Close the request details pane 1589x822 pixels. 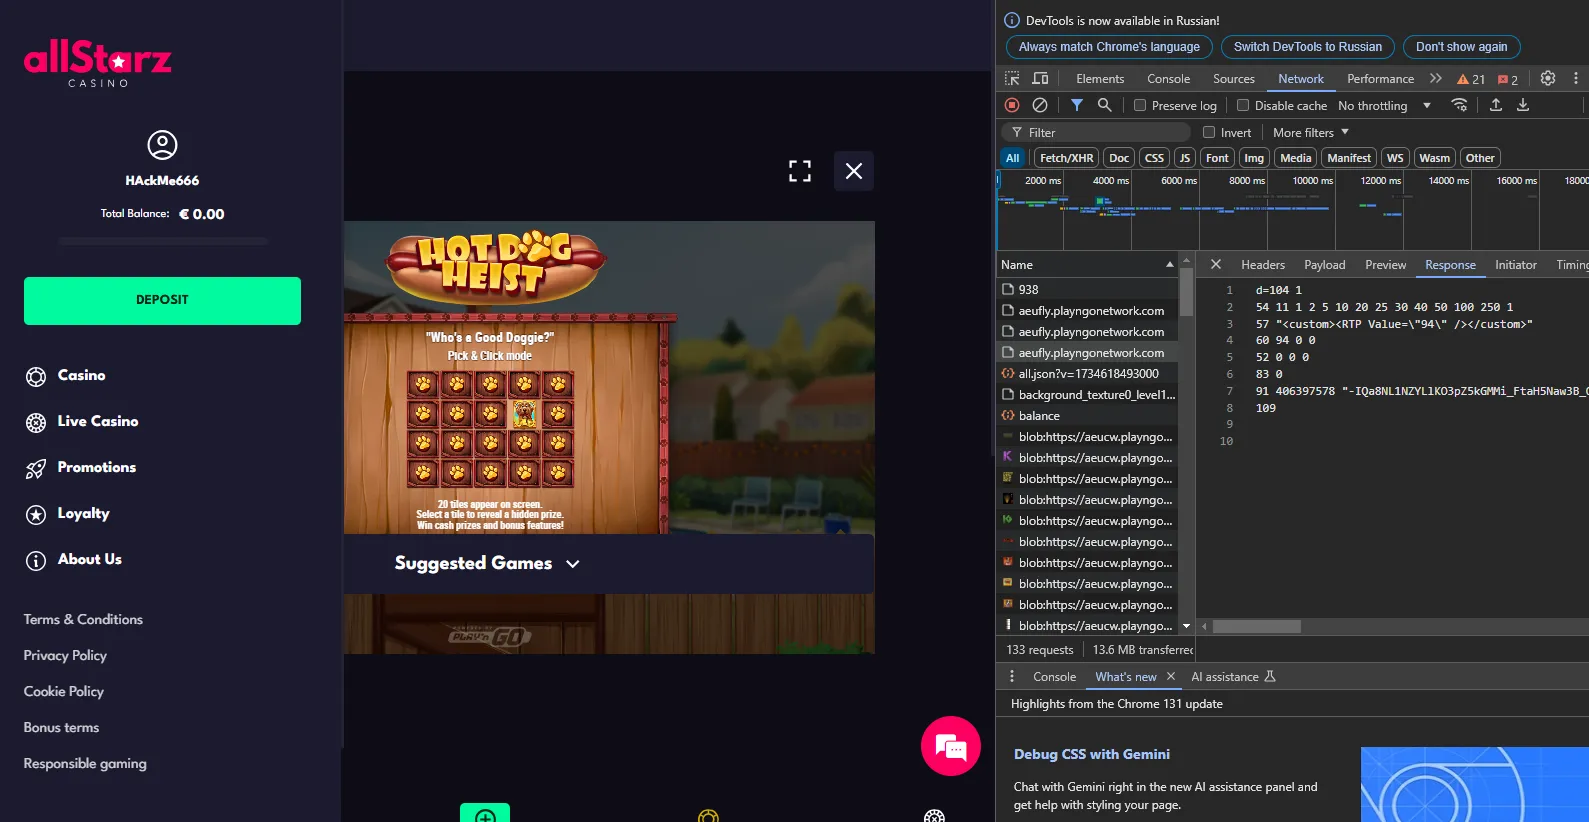pyautogui.click(x=1216, y=264)
